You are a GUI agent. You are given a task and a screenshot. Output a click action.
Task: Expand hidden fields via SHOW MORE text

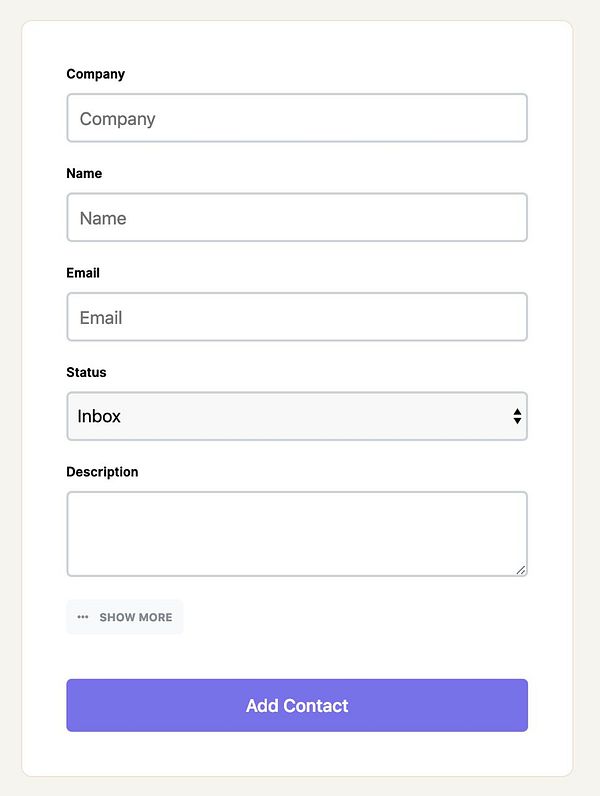click(136, 617)
